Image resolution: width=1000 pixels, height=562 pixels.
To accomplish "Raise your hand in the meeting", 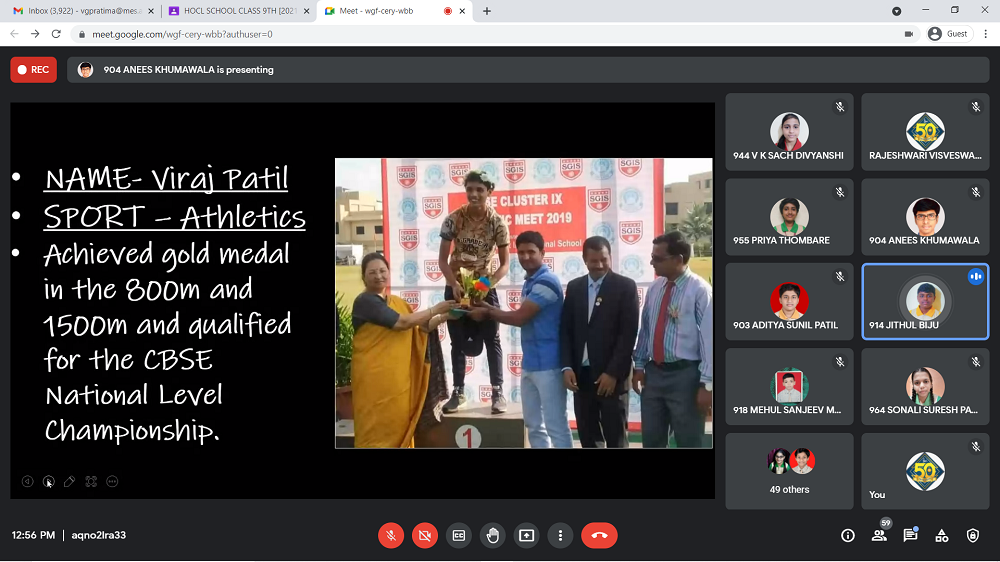I will 493,535.
